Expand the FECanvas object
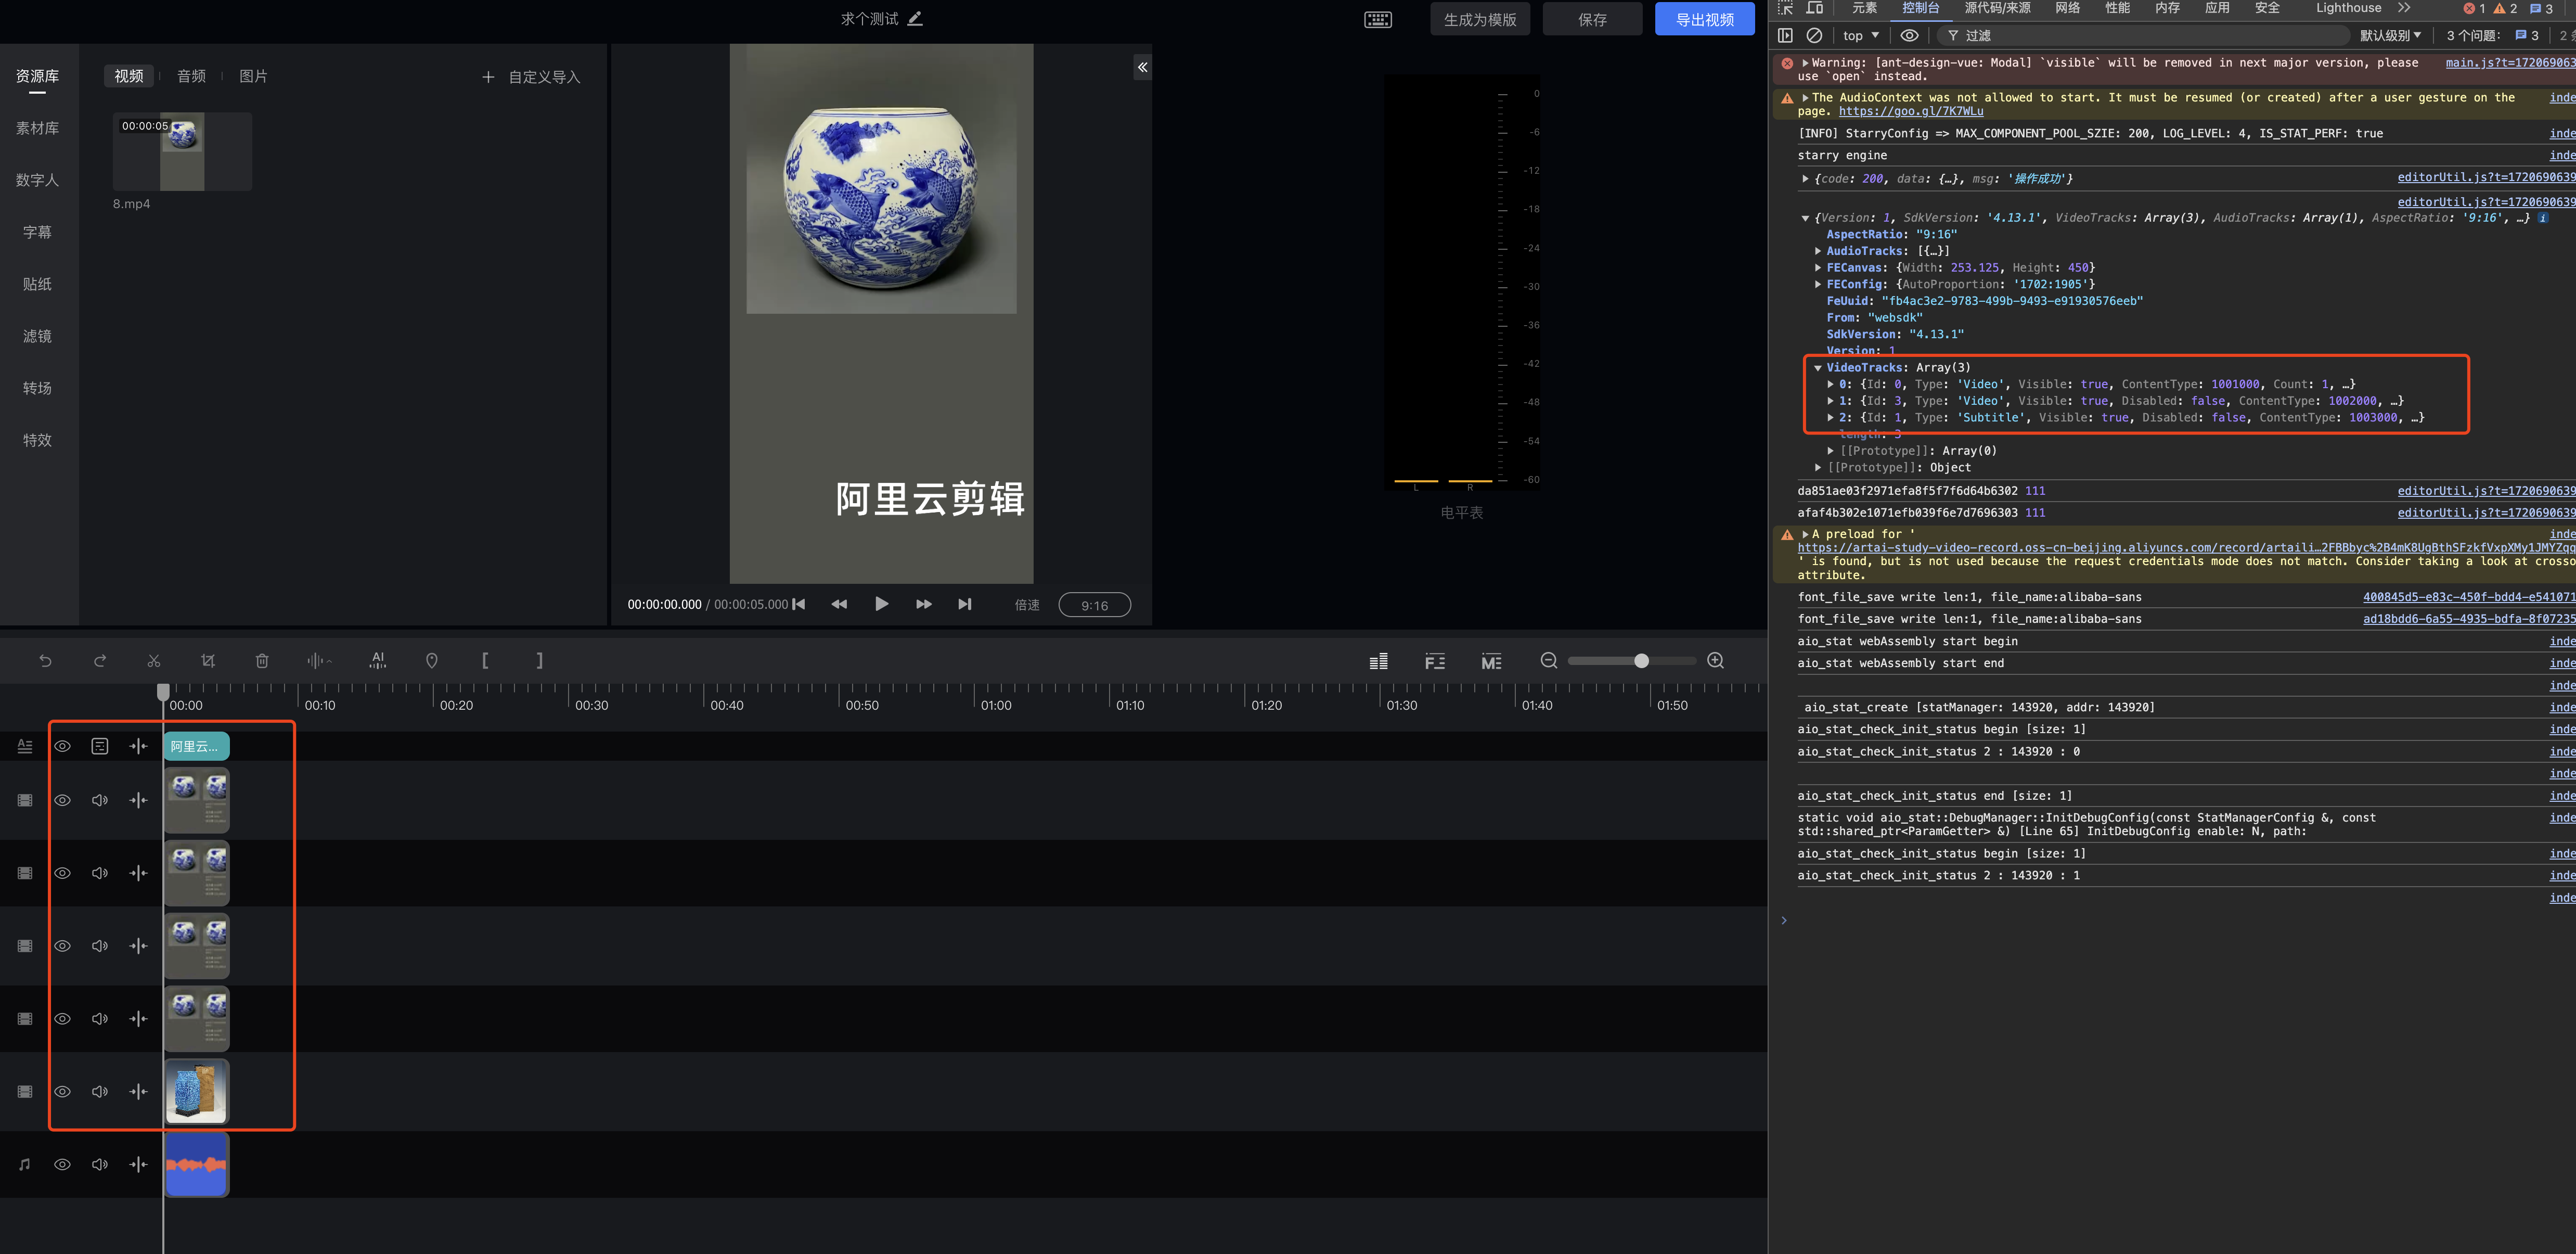 (1818, 268)
